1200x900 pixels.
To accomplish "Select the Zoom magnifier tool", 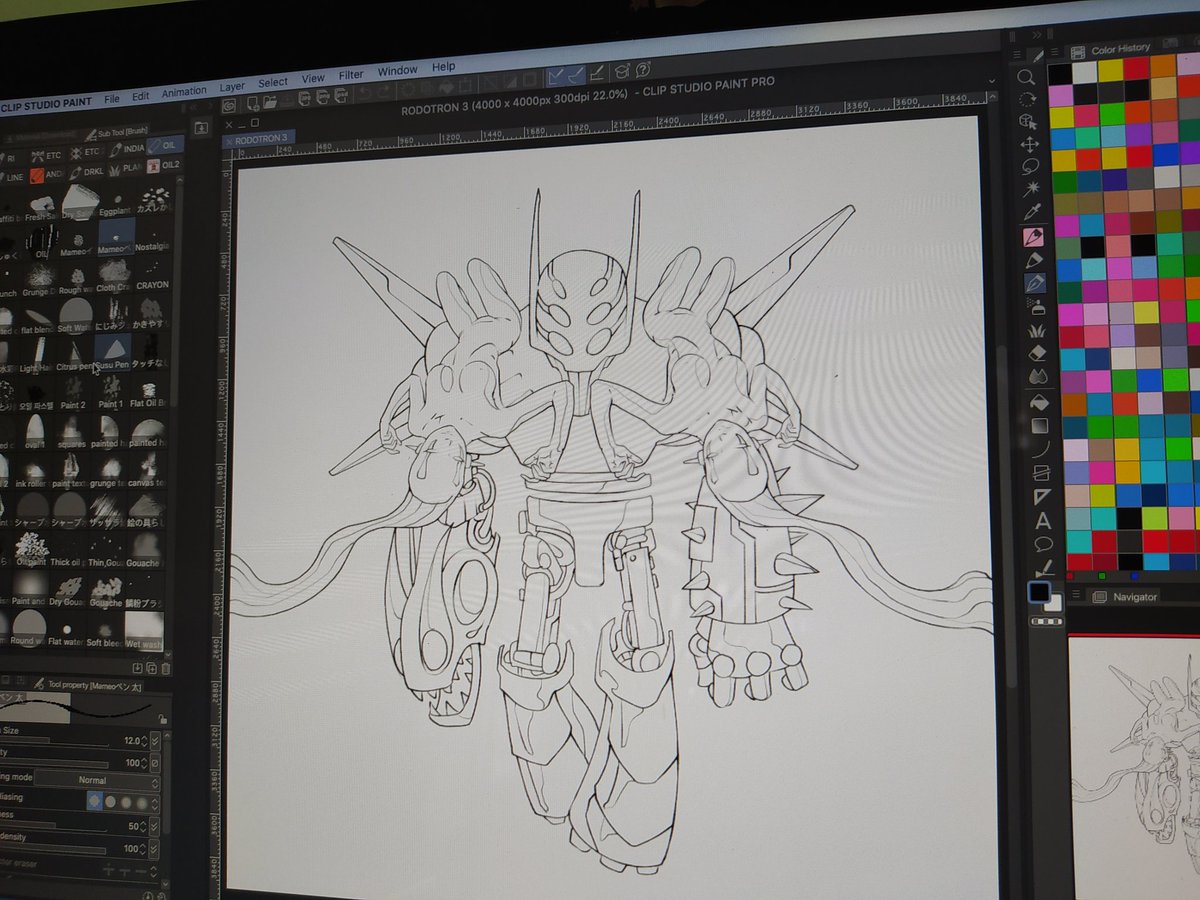I will pyautogui.click(x=1026, y=76).
